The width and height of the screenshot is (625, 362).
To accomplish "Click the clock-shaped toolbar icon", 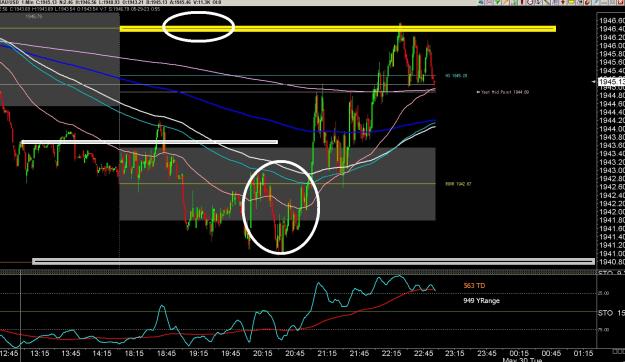I will coord(531,2).
